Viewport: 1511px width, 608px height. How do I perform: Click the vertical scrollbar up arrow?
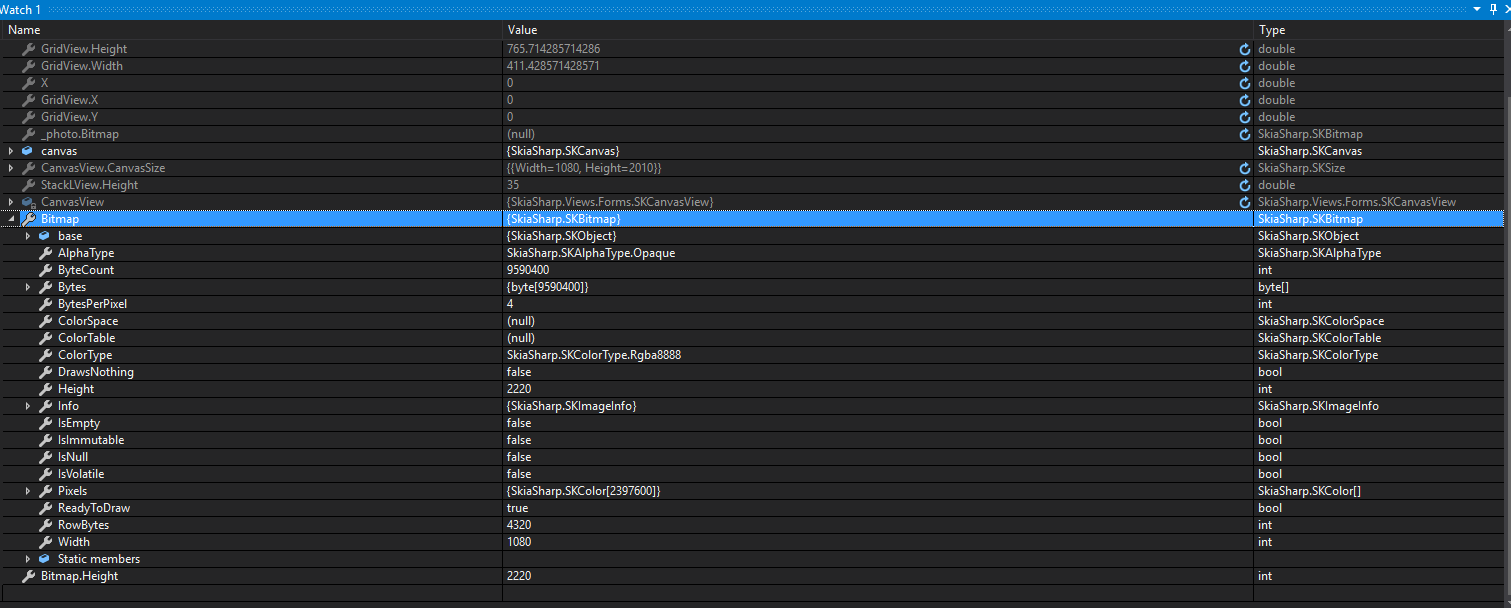tap(1507, 30)
